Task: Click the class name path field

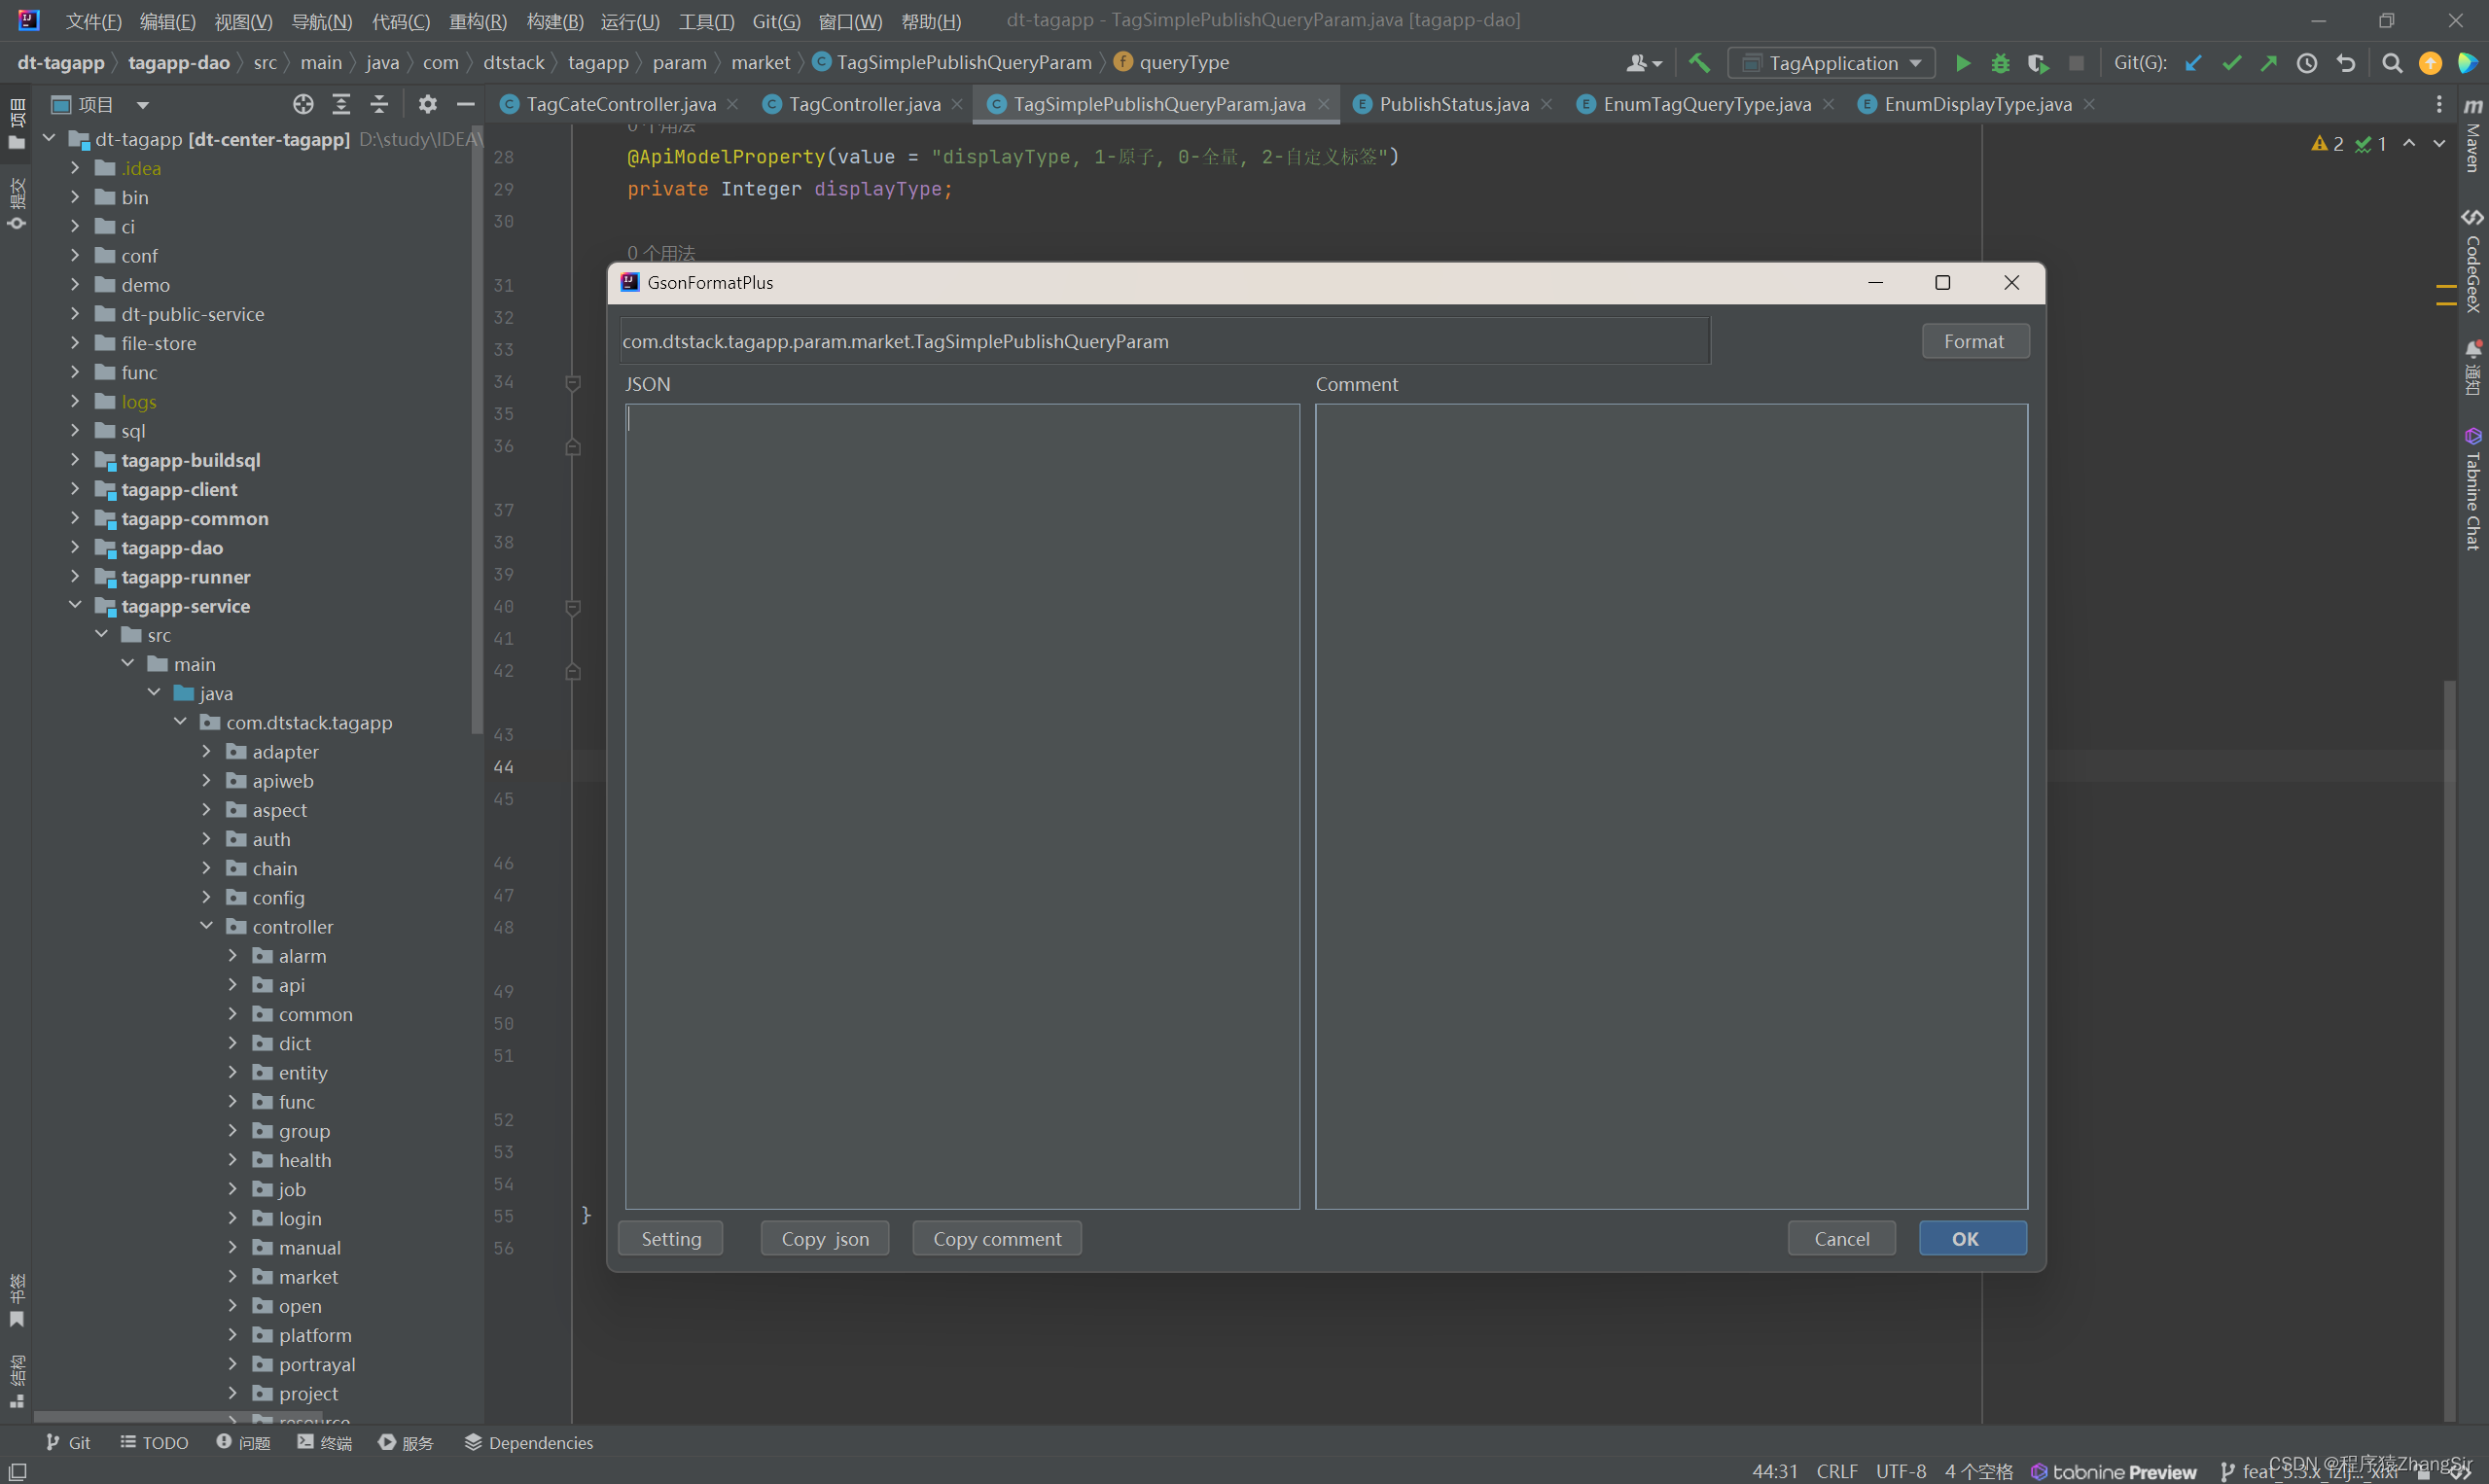Action: (1165, 341)
